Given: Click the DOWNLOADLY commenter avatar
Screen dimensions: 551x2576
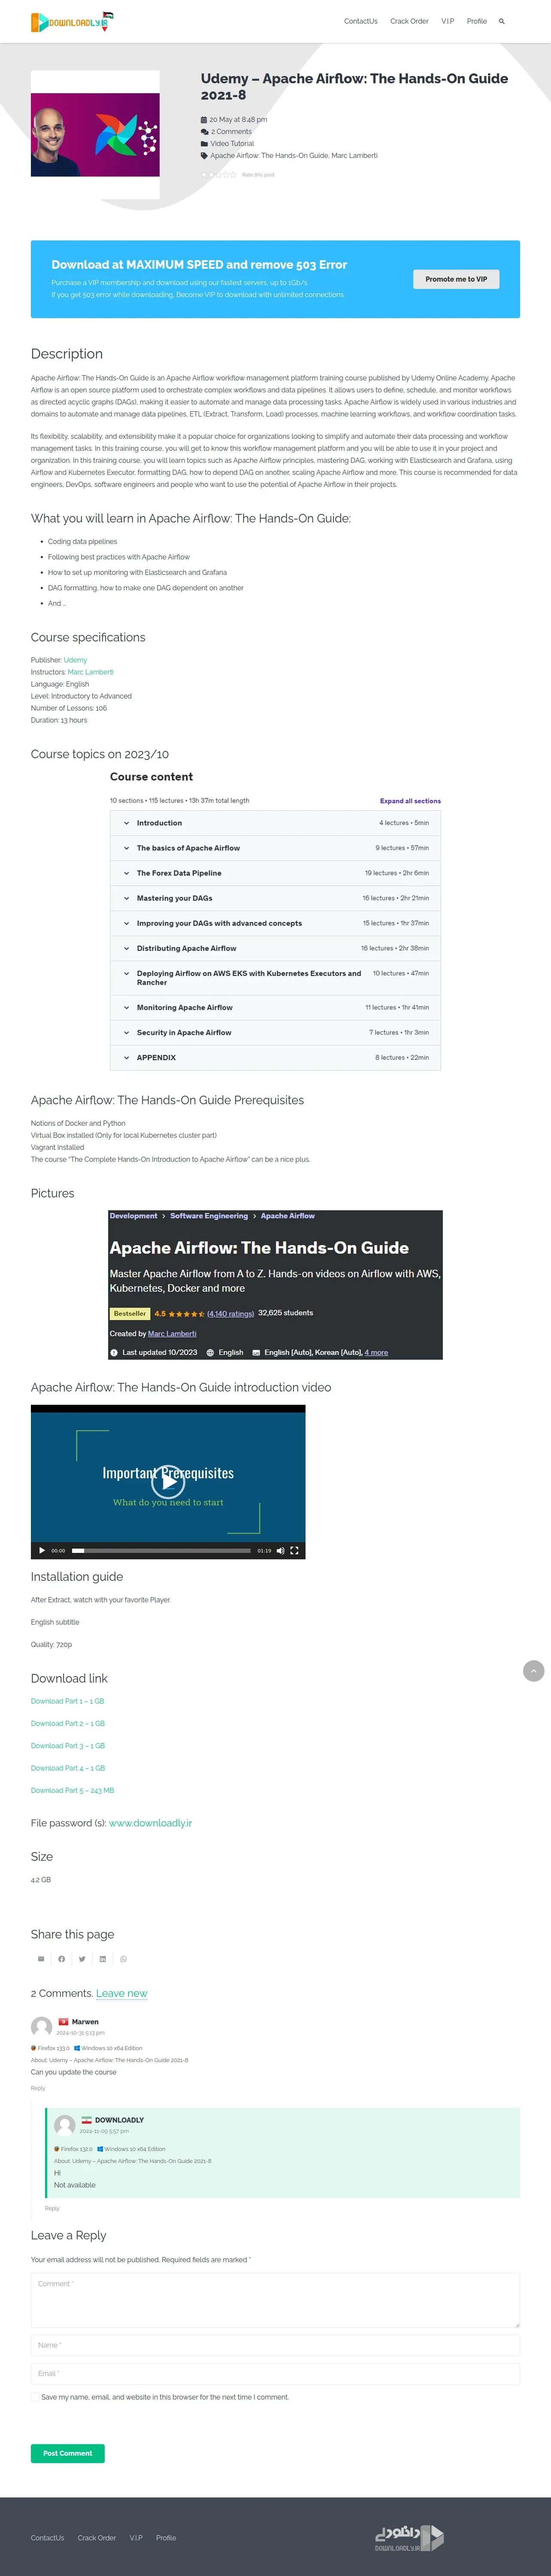Looking at the screenshot, I should (64, 2125).
